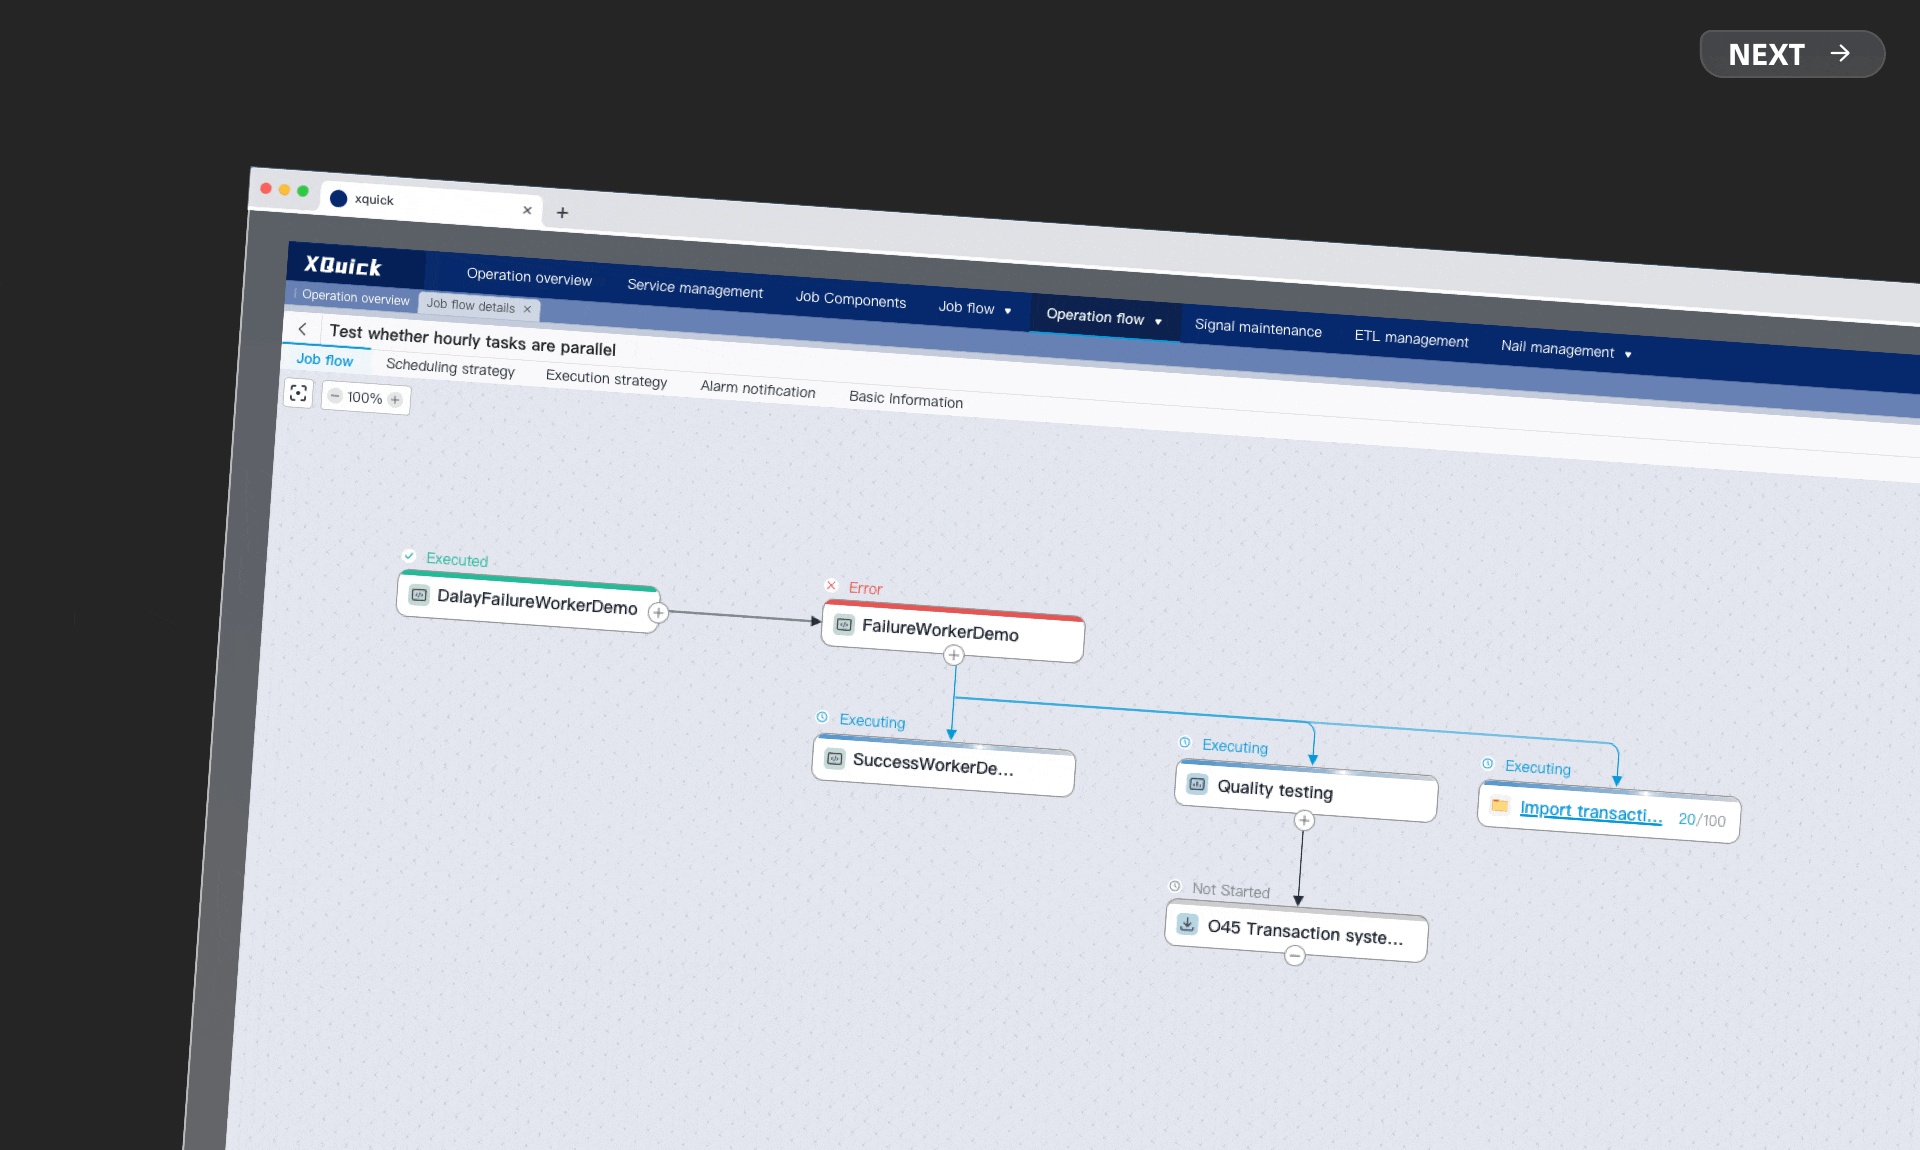Open the Operation flow dropdown
Image resolution: width=1920 pixels, height=1150 pixels.
tap(1104, 317)
